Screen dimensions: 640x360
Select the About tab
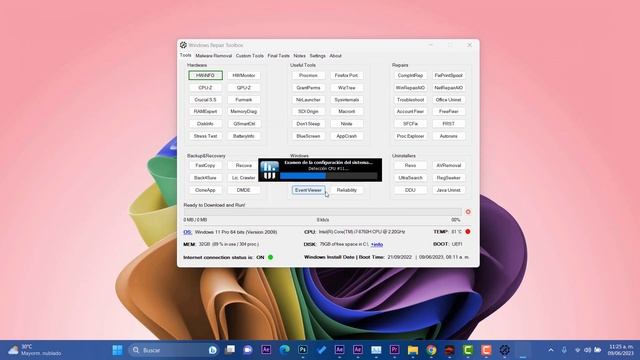pos(336,56)
